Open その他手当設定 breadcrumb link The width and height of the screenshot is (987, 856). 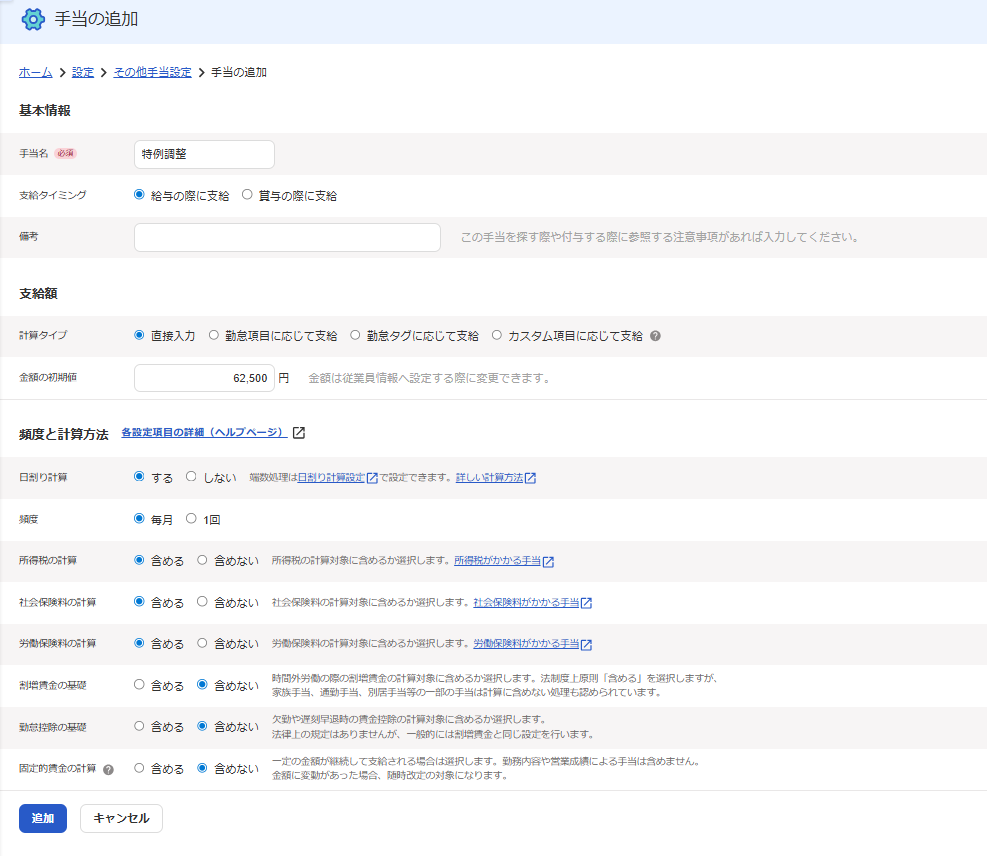pyautogui.click(x=152, y=72)
